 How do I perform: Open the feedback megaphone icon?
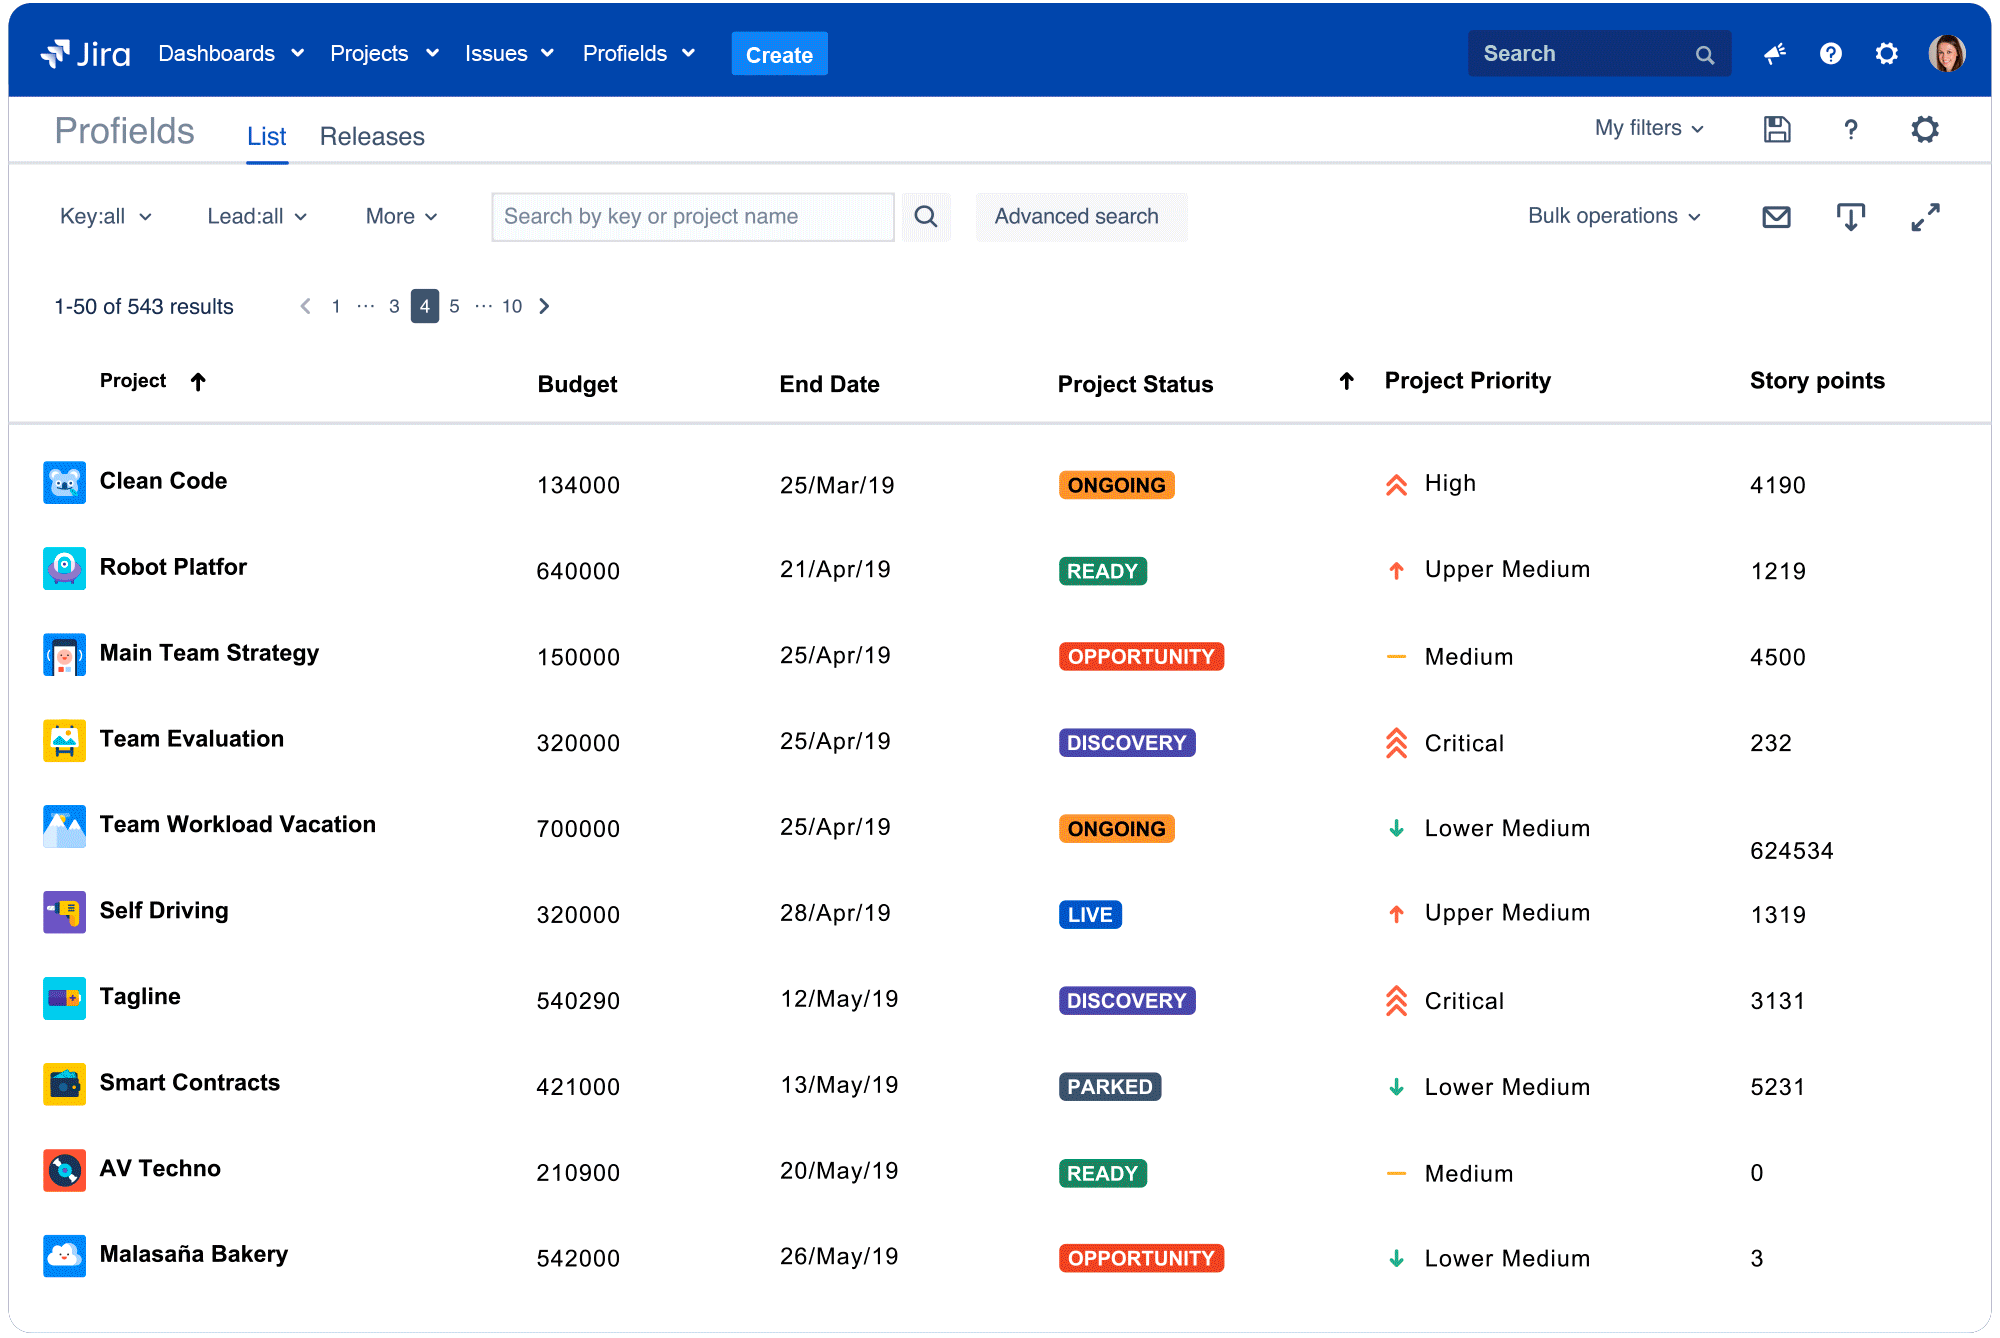[x=1775, y=54]
